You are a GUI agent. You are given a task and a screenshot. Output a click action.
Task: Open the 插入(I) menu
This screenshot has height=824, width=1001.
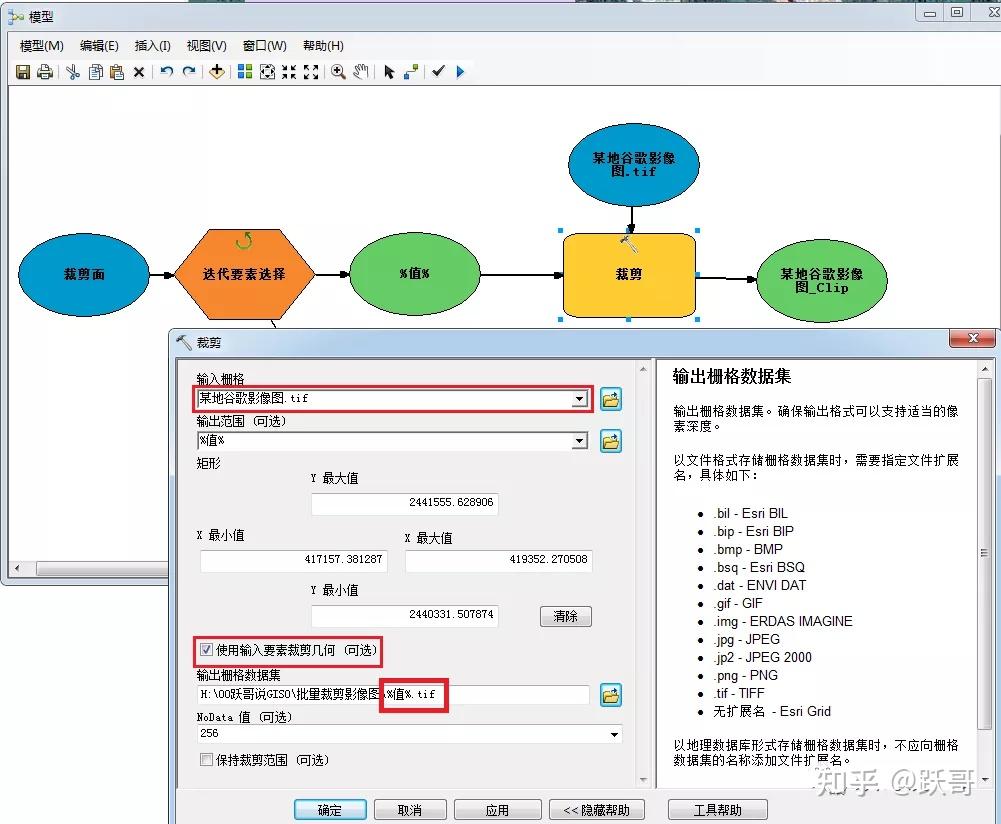pos(151,45)
